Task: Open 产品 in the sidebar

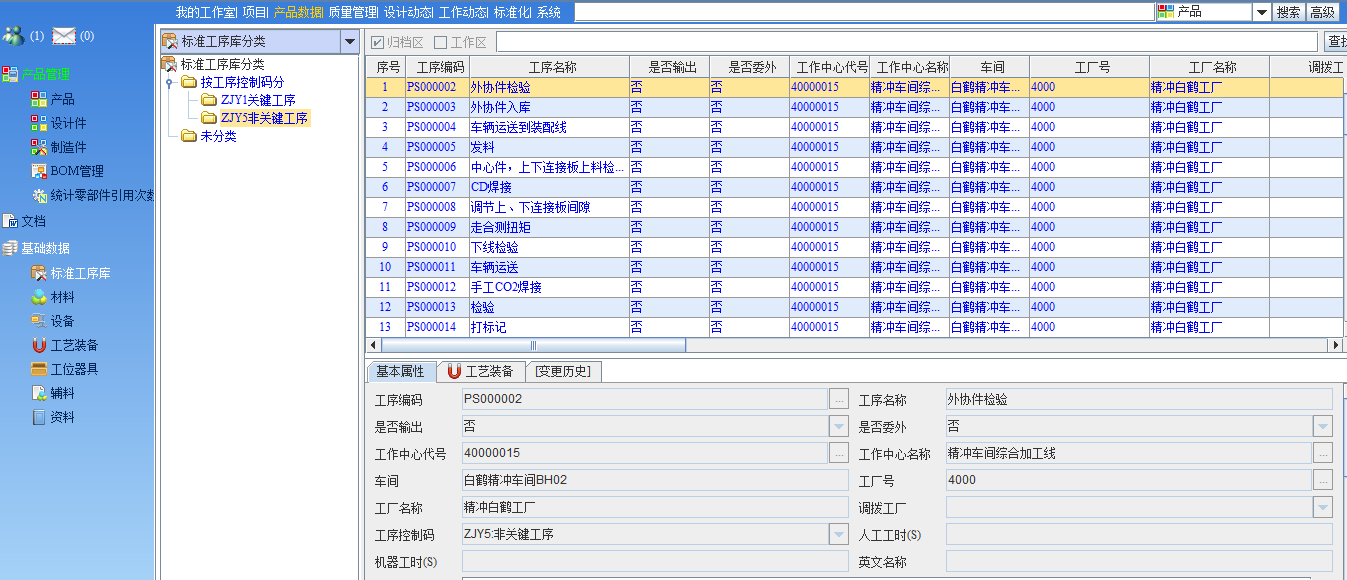Action: pos(62,99)
